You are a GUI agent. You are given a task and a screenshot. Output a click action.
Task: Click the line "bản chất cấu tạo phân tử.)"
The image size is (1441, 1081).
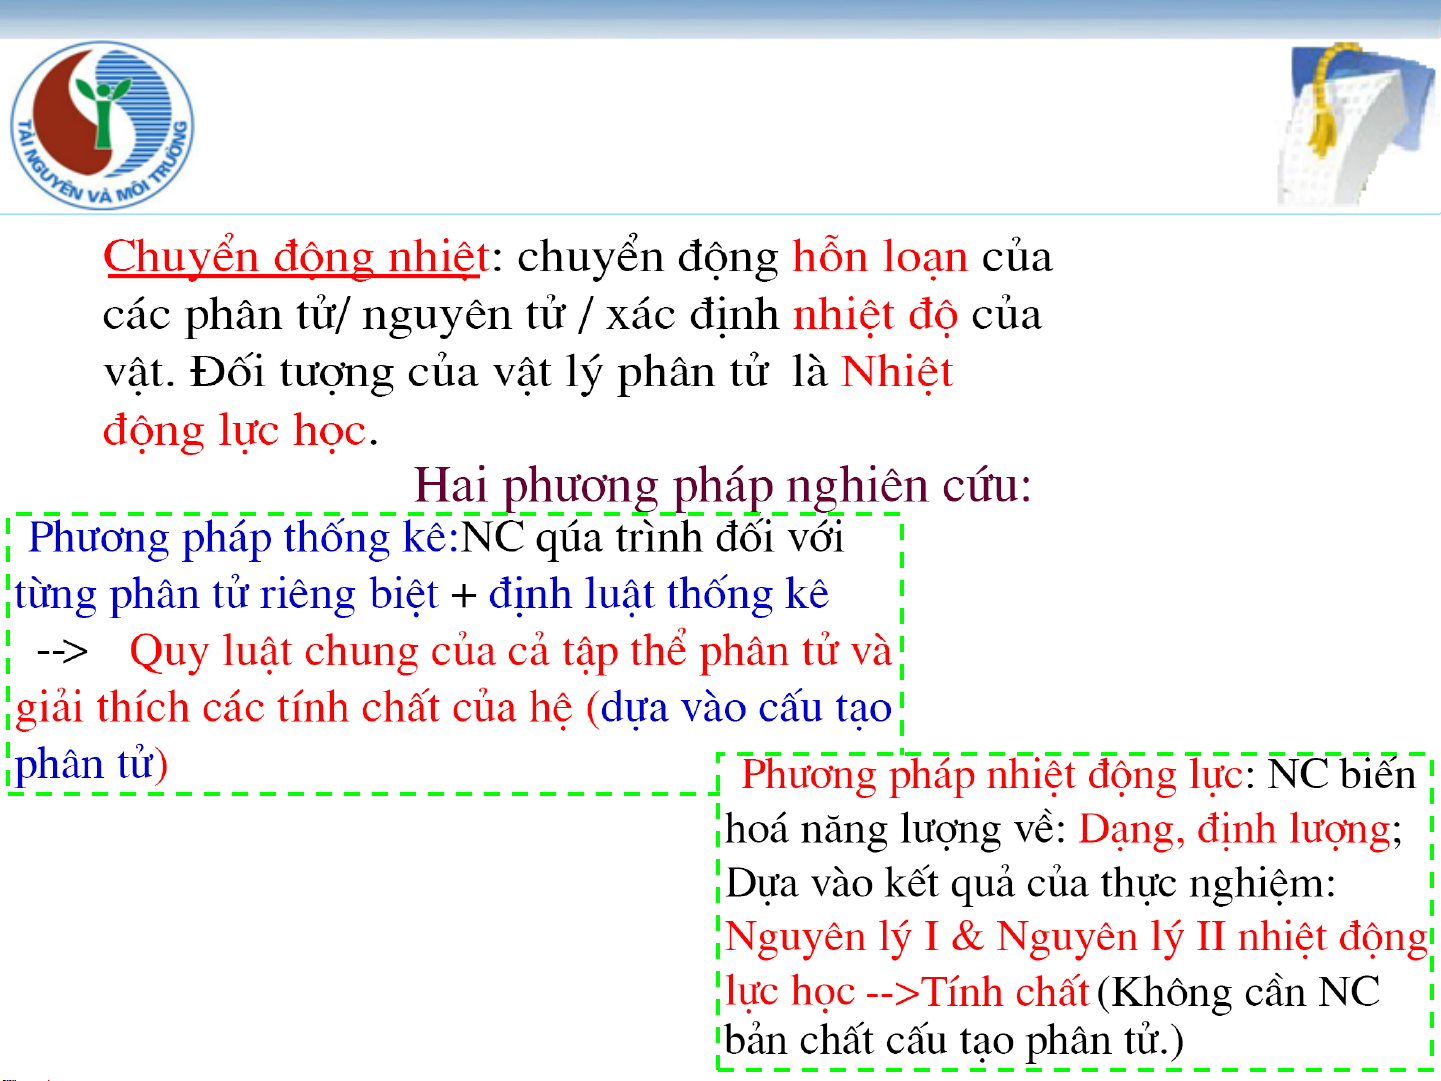[954, 1041]
